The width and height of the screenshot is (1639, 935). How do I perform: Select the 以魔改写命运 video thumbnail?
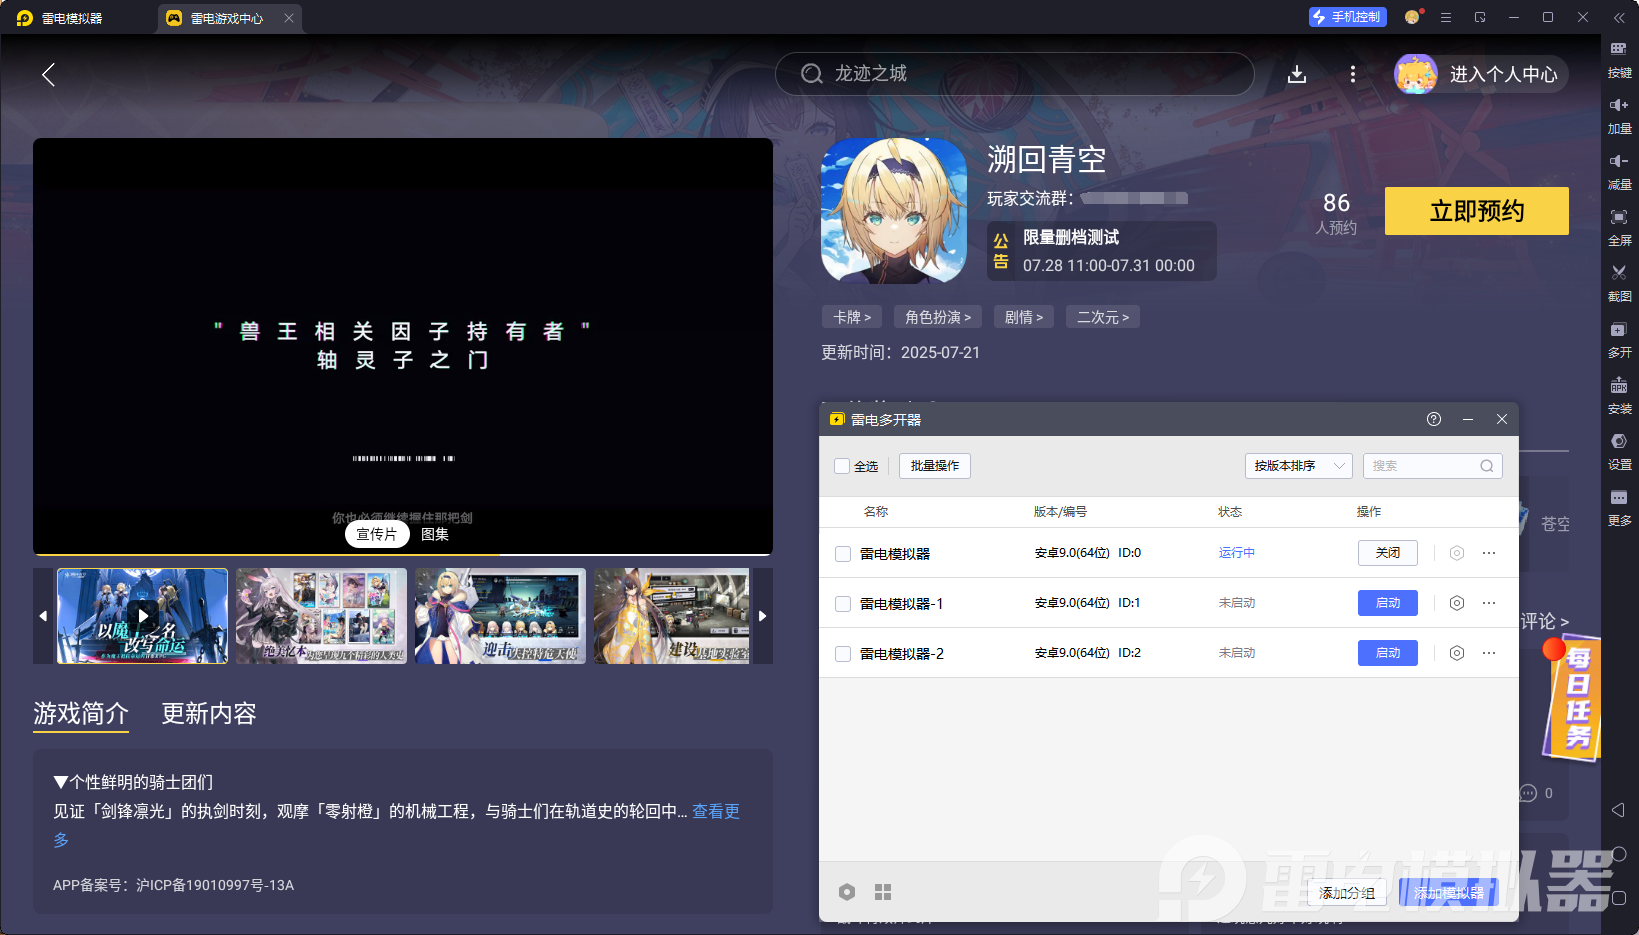pos(142,616)
